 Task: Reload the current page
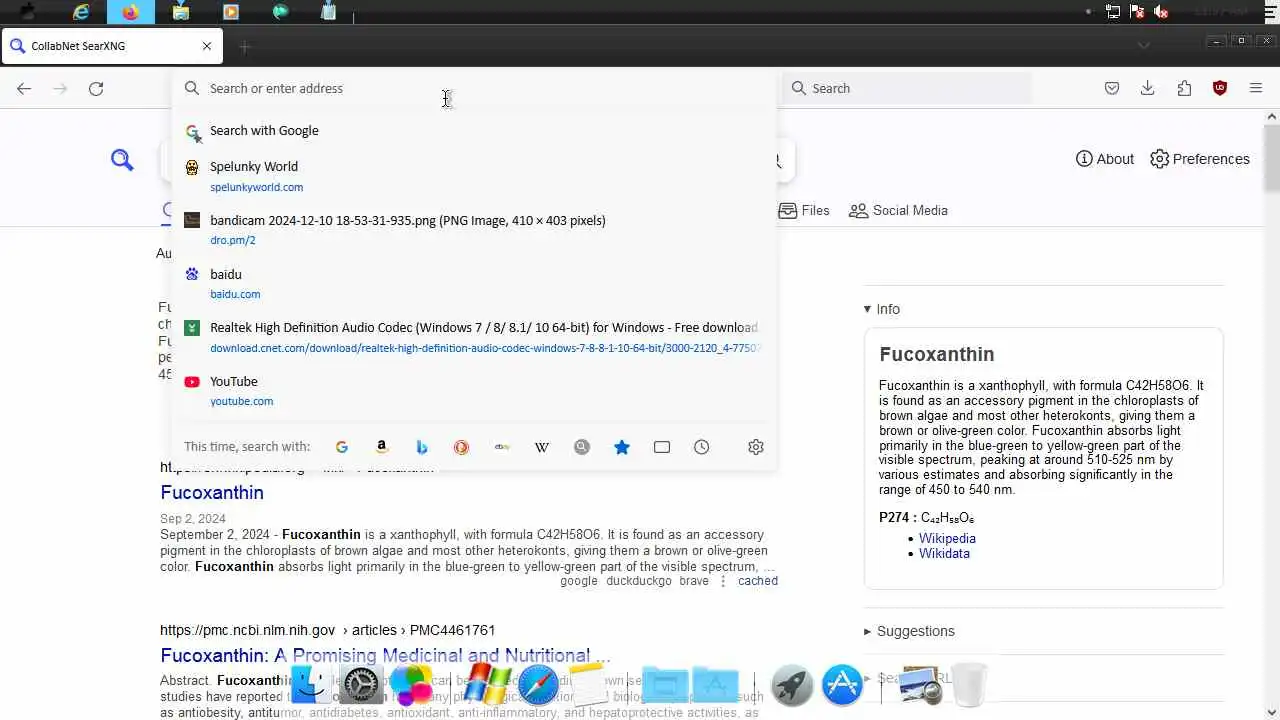pos(96,88)
